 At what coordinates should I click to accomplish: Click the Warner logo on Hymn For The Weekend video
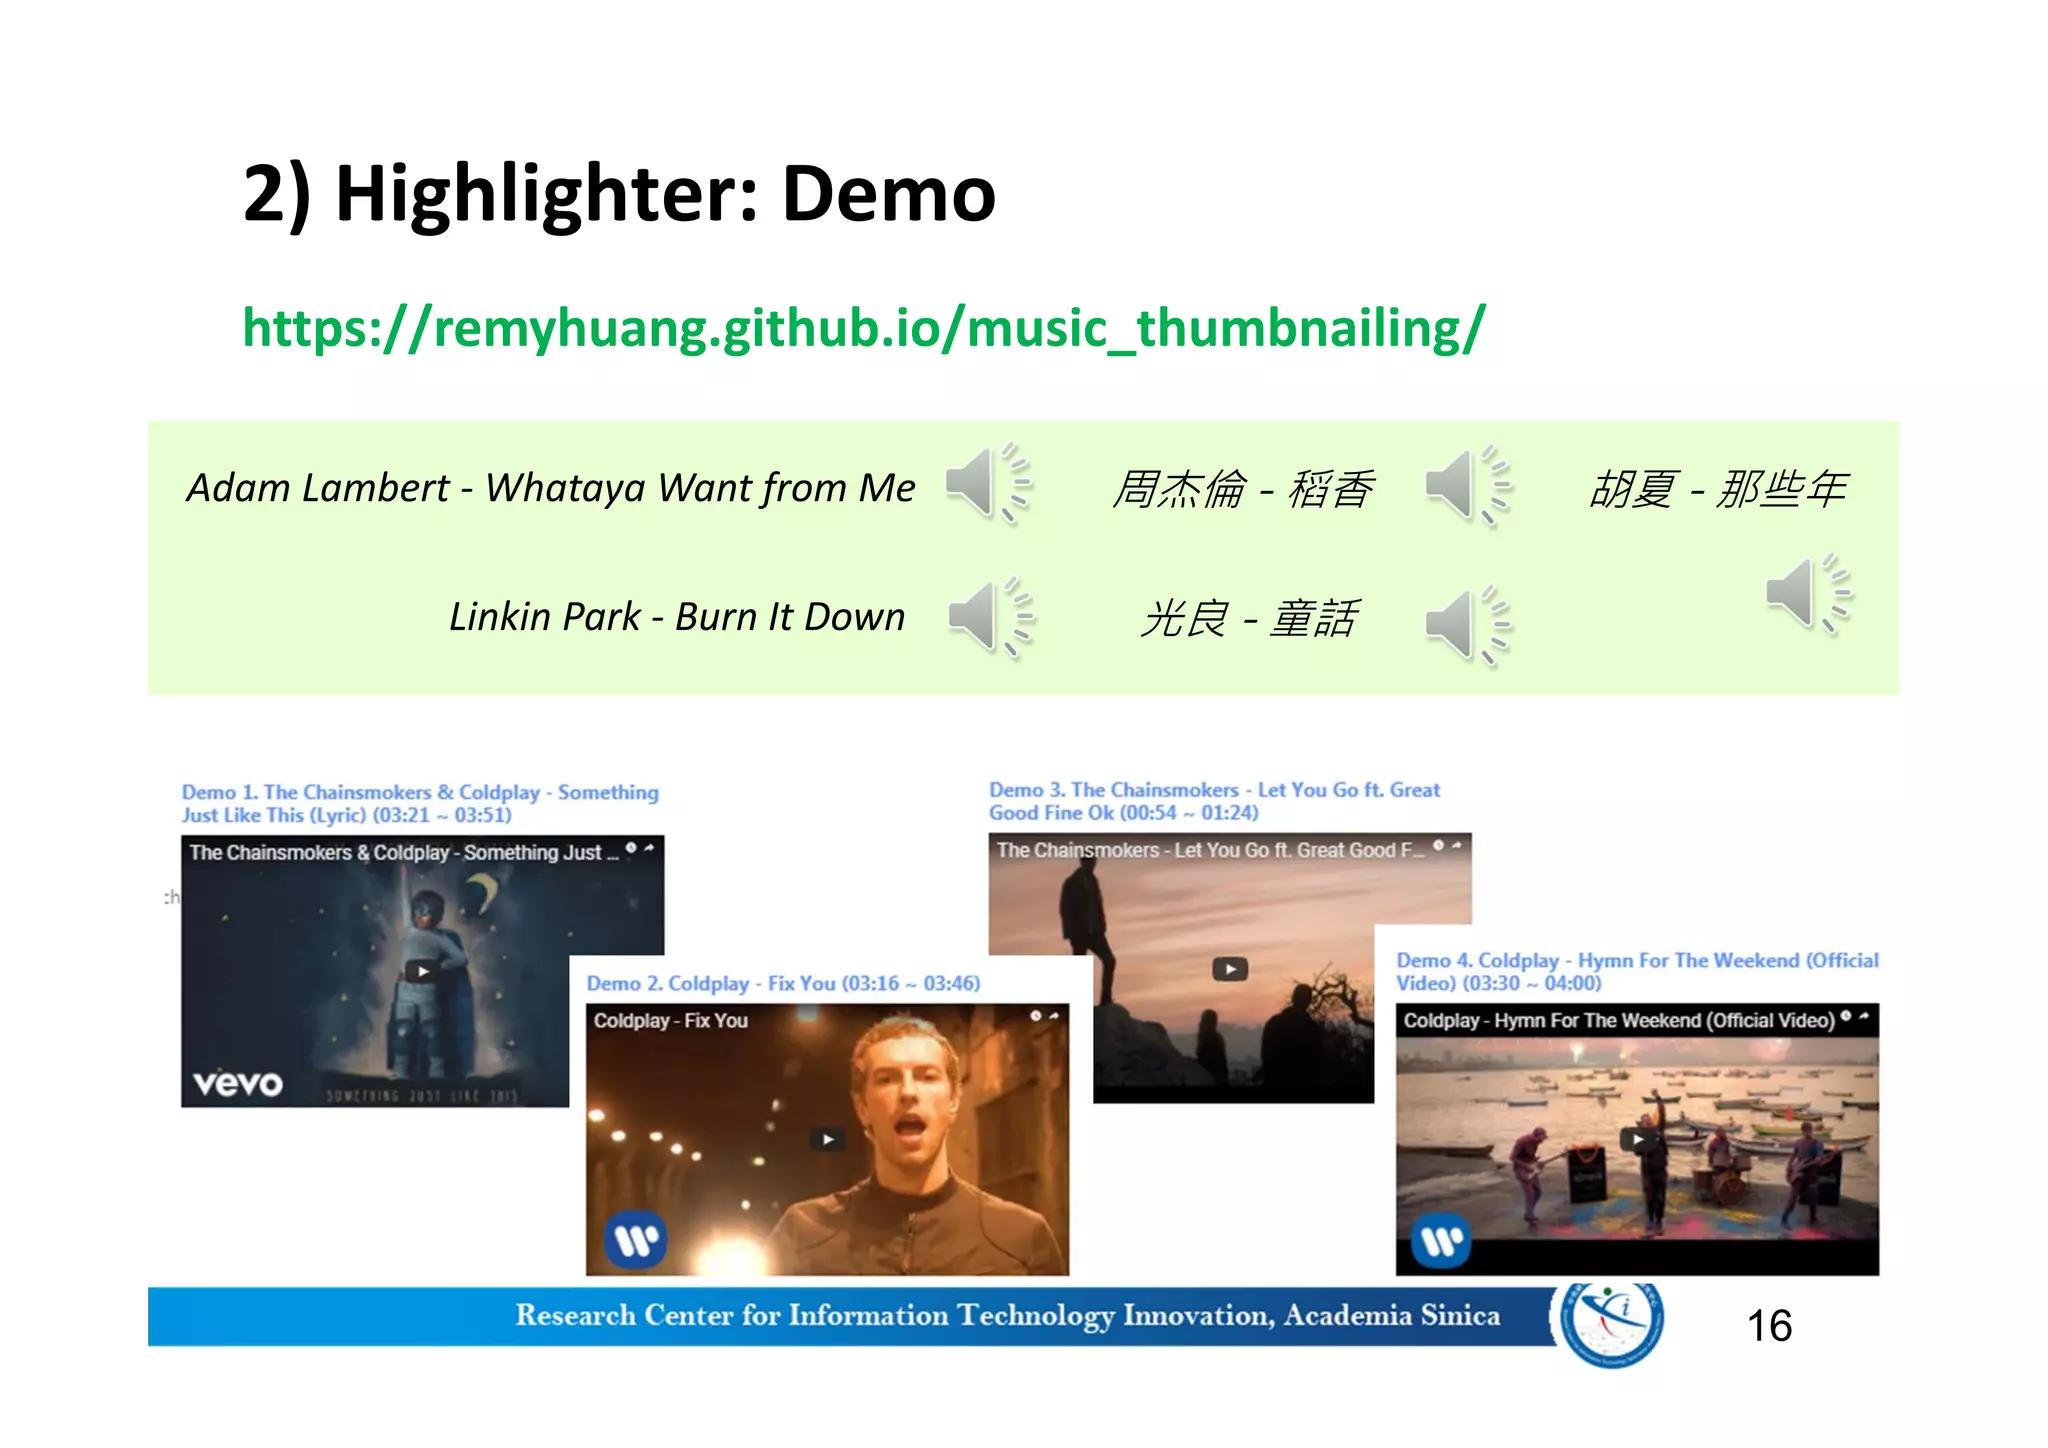click(1441, 1241)
